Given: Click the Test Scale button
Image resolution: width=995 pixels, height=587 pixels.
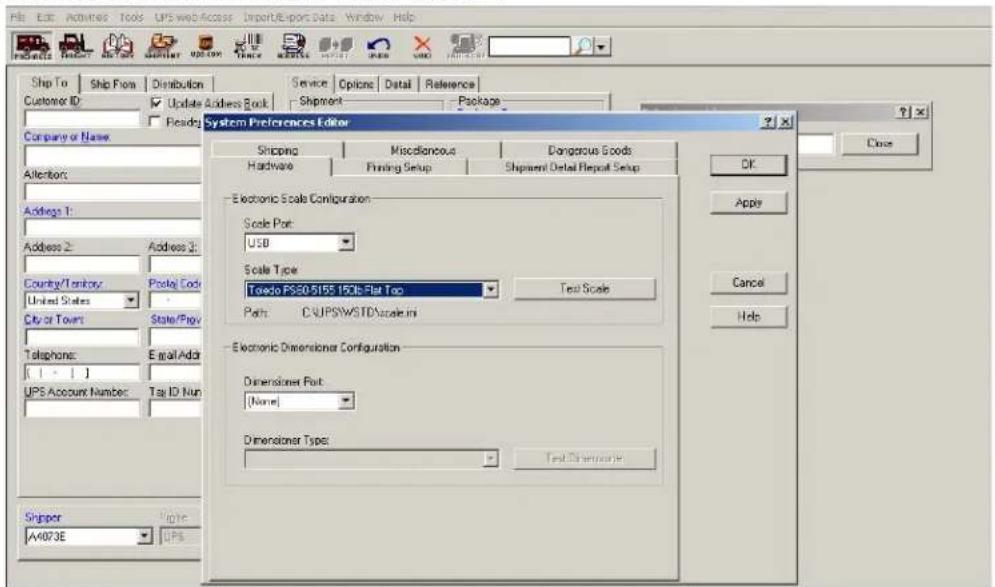Looking at the screenshot, I should click(584, 289).
